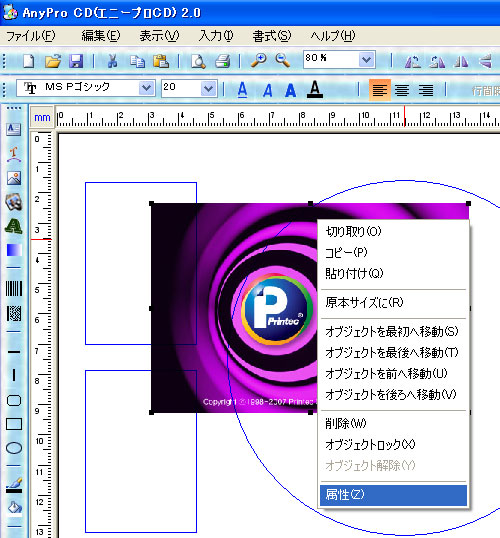This screenshot has height=538, width=500.
Task: Choose 削除(W) from context menu
Action: 393,424
